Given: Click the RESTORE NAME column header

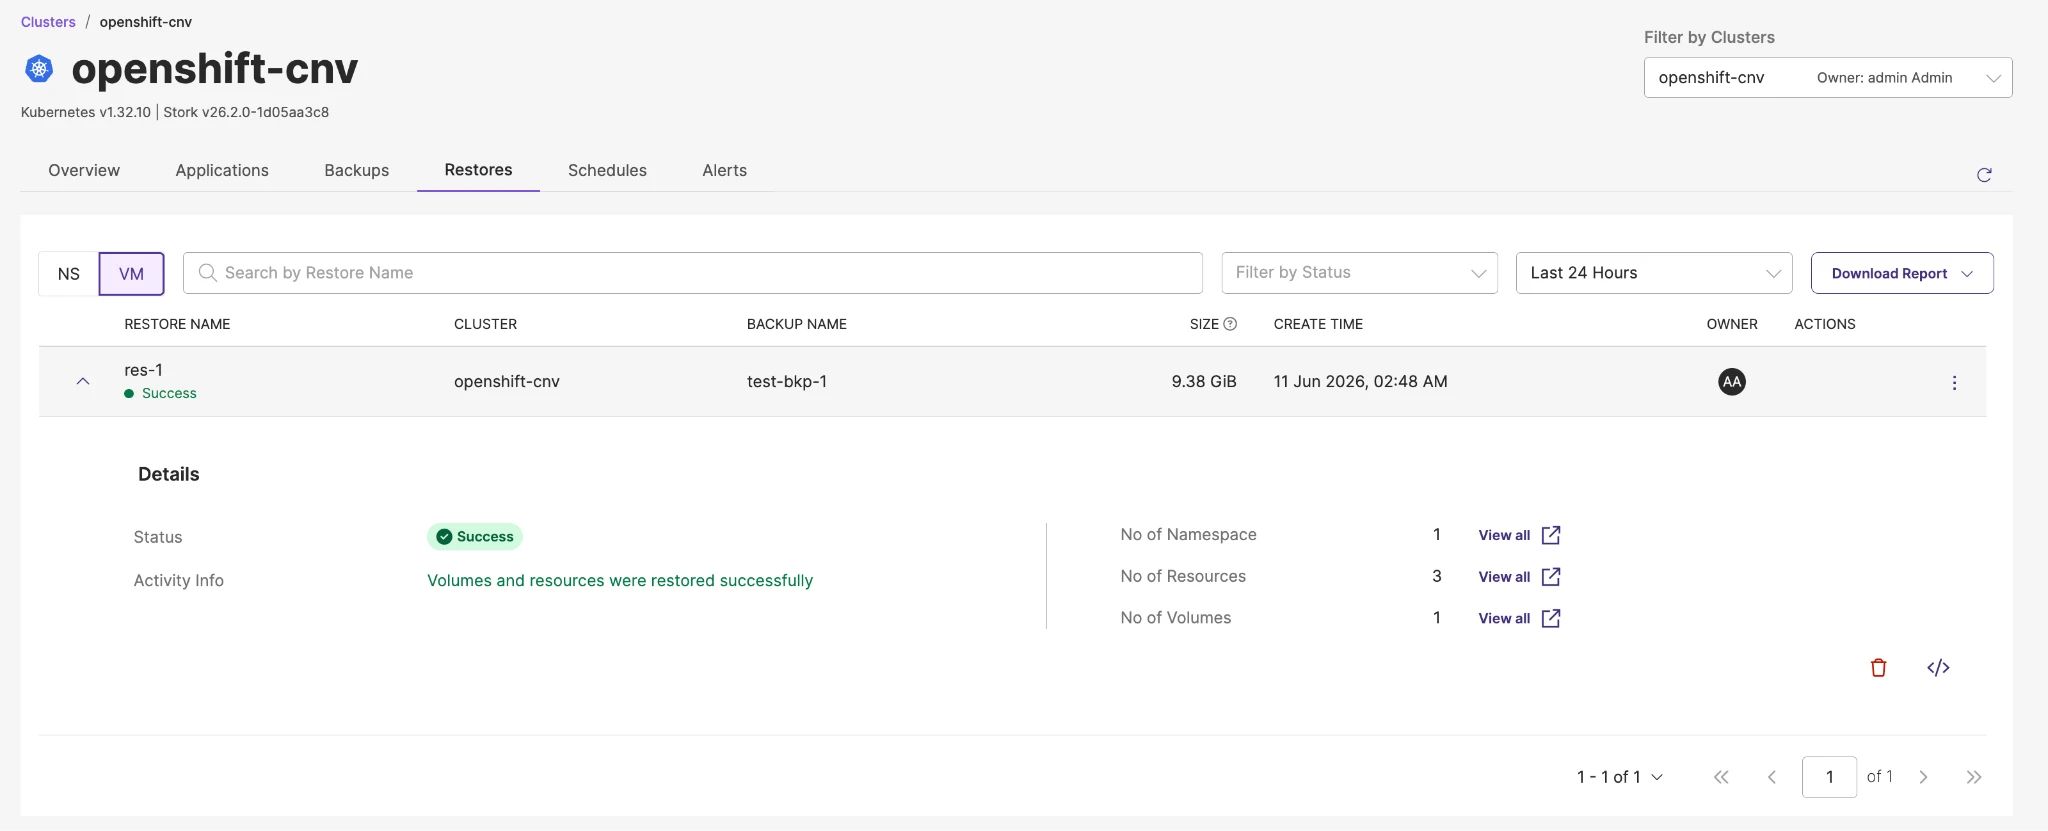Looking at the screenshot, I should tap(177, 324).
